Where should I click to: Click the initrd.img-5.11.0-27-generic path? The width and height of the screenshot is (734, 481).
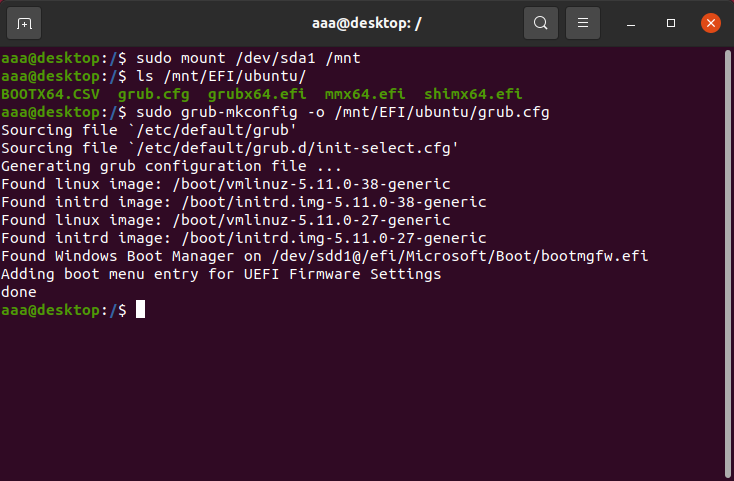point(334,238)
